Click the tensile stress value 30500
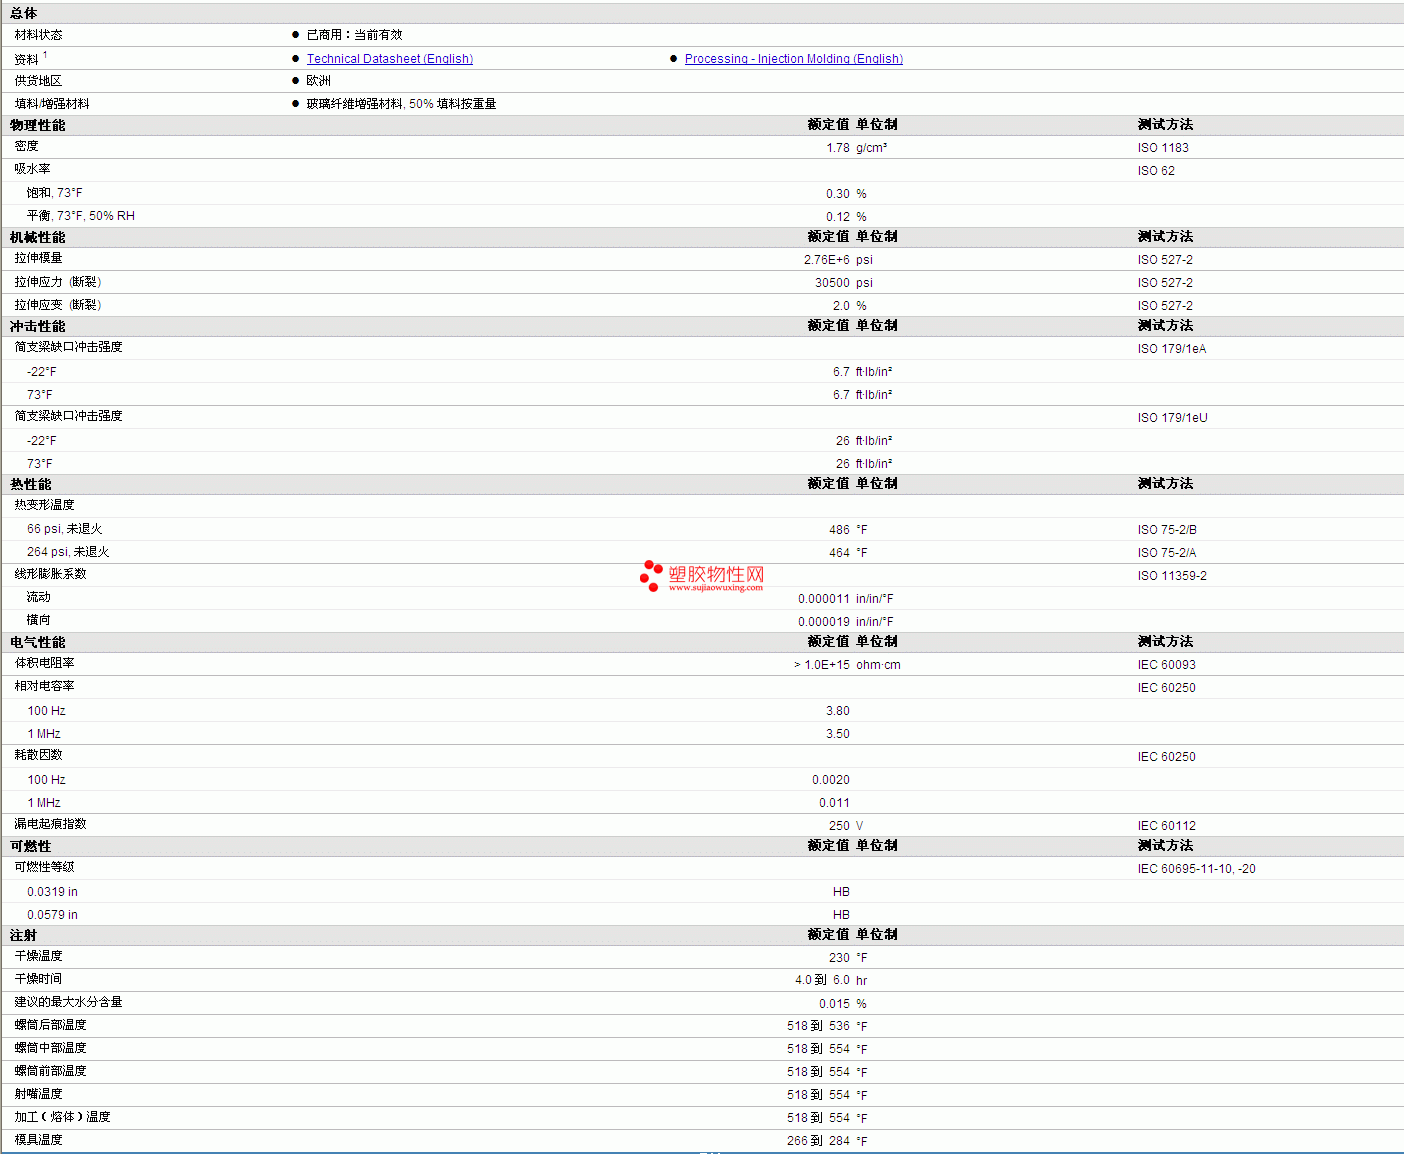This screenshot has width=1404, height=1154. pos(832,283)
